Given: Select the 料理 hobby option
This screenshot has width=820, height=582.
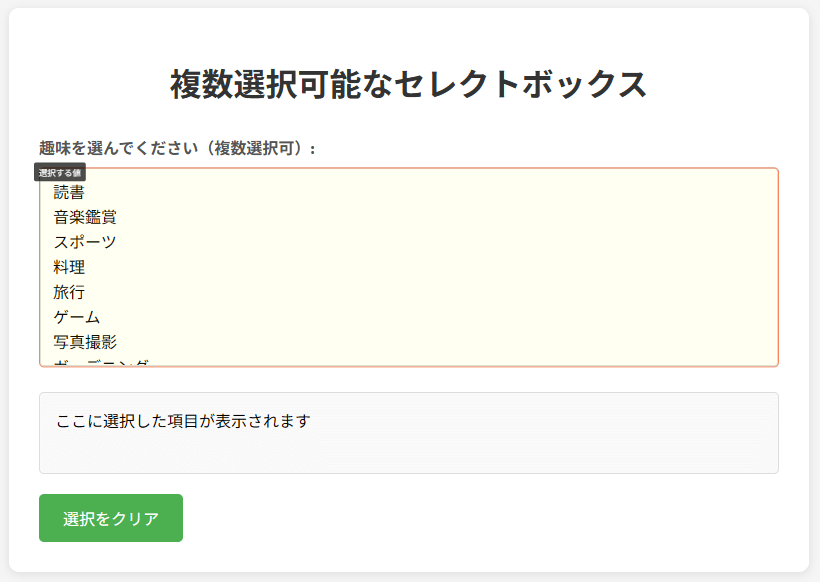Looking at the screenshot, I should coord(70,267).
